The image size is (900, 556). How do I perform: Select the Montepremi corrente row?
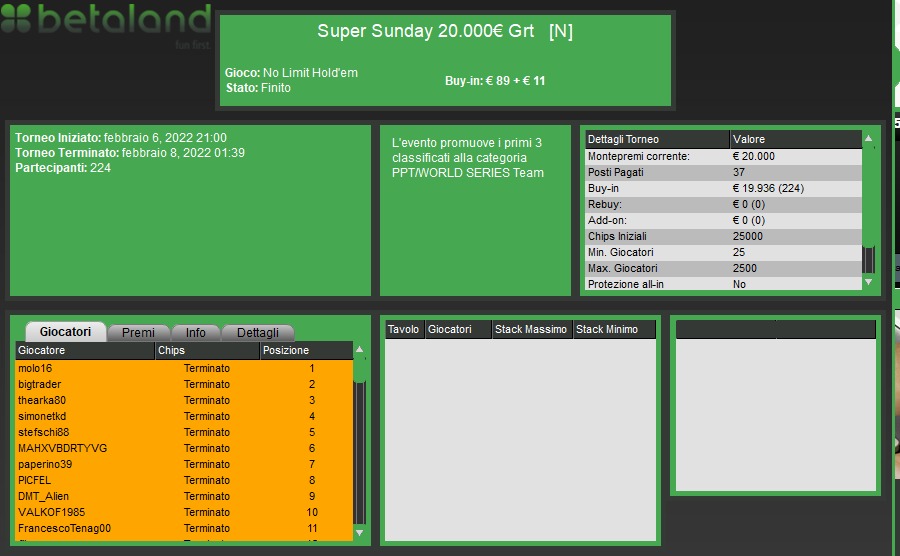[x=723, y=156]
